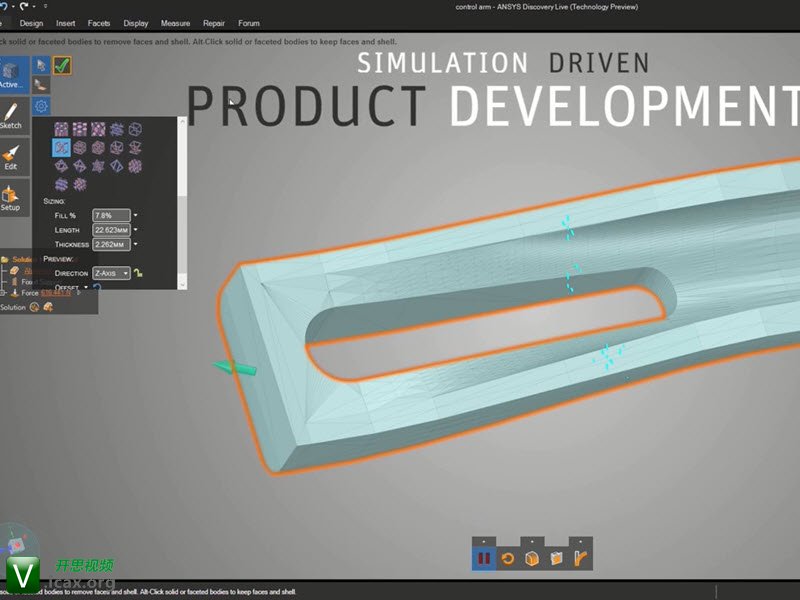800x600 pixels.
Task: Open the Repair tab
Action: point(214,23)
